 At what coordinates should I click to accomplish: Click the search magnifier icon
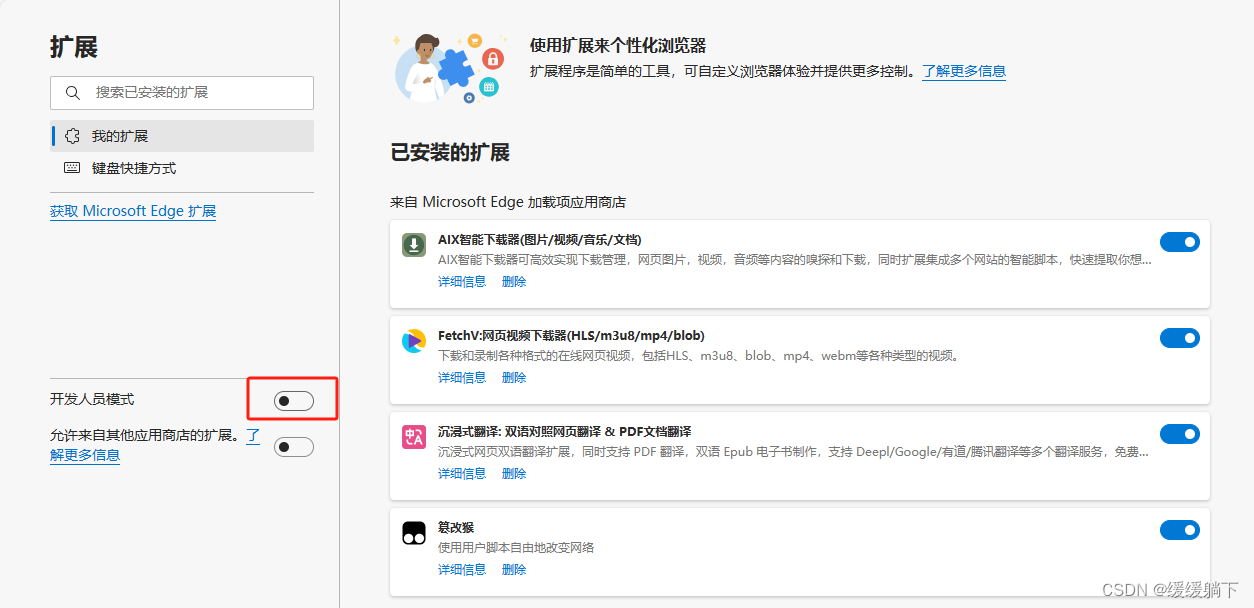pos(73,92)
